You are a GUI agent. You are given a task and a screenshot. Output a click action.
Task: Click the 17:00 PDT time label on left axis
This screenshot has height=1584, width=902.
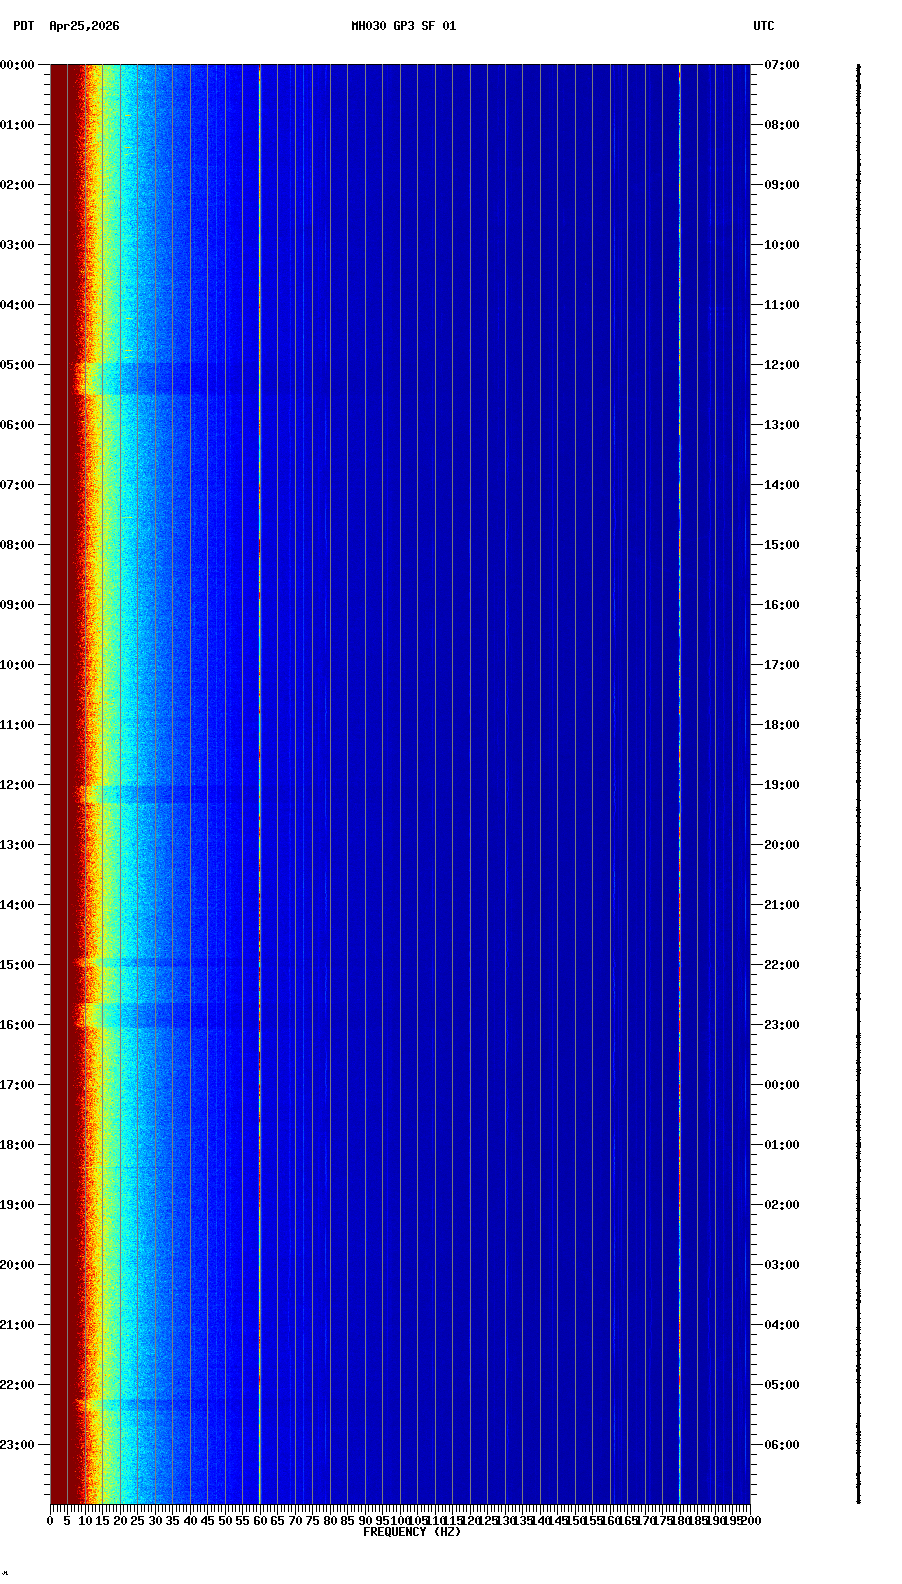click(x=17, y=1085)
